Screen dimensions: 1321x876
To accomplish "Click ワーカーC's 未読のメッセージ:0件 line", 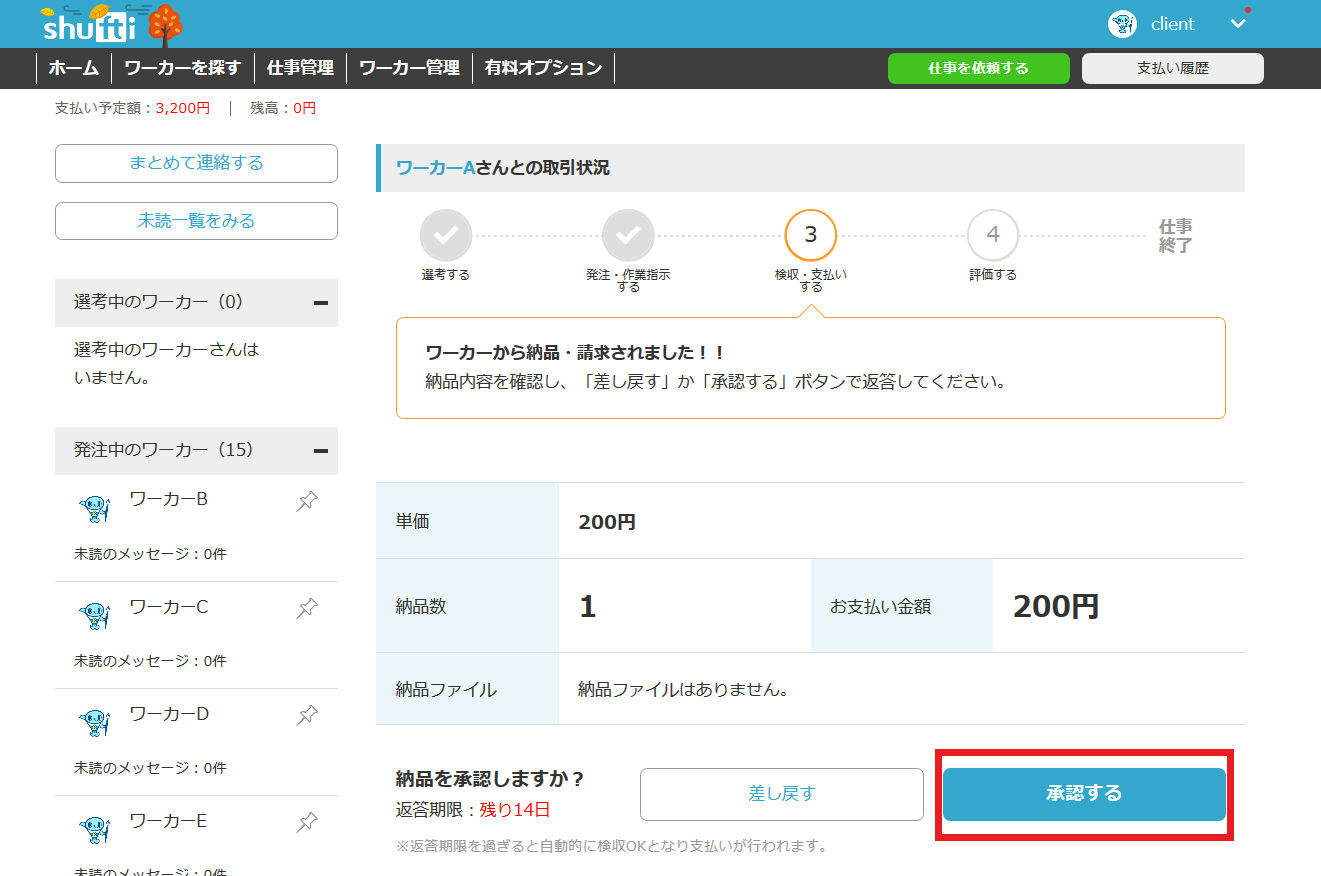I will (150, 661).
